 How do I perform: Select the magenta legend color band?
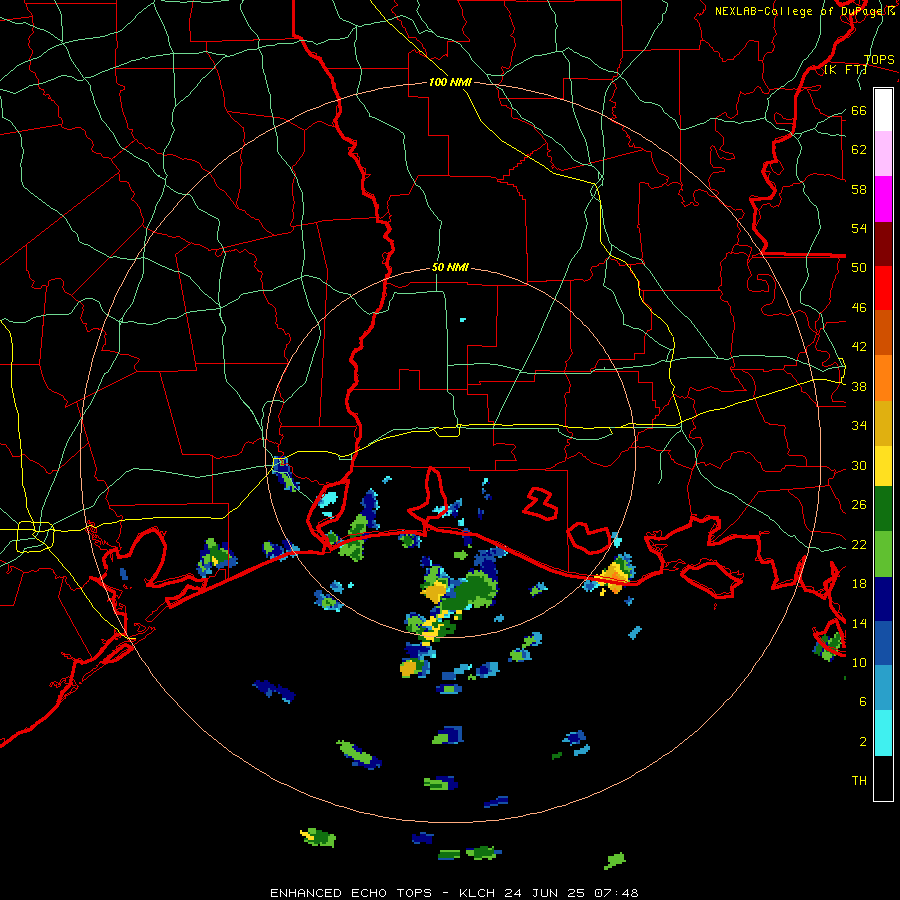(x=883, y=199)
